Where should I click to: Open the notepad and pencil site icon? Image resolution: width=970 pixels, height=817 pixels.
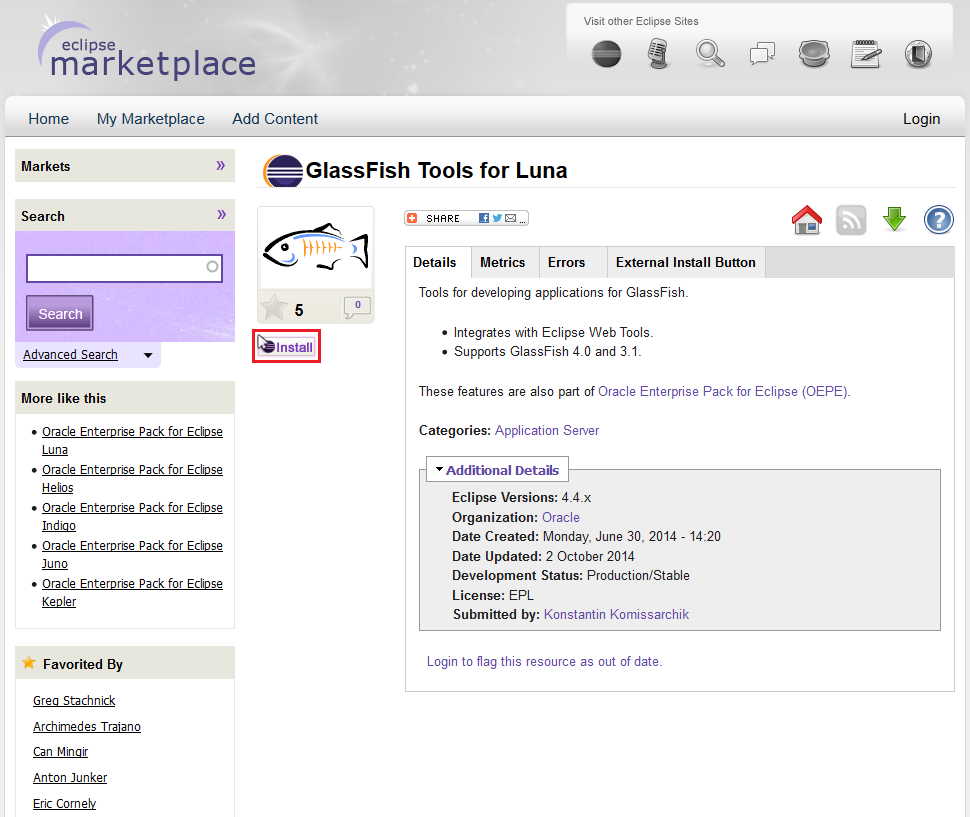pos(866,54)
